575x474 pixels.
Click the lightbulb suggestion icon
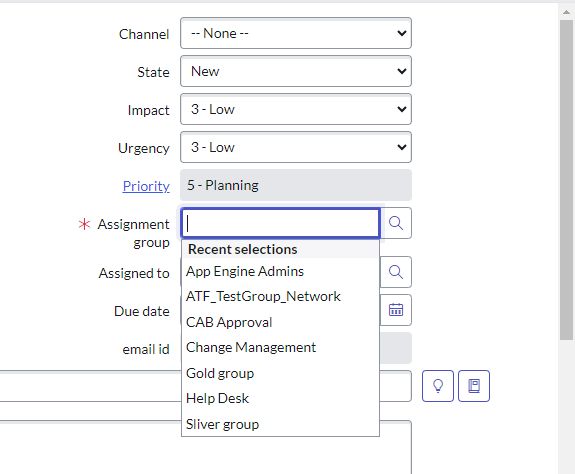coord(438,386)
